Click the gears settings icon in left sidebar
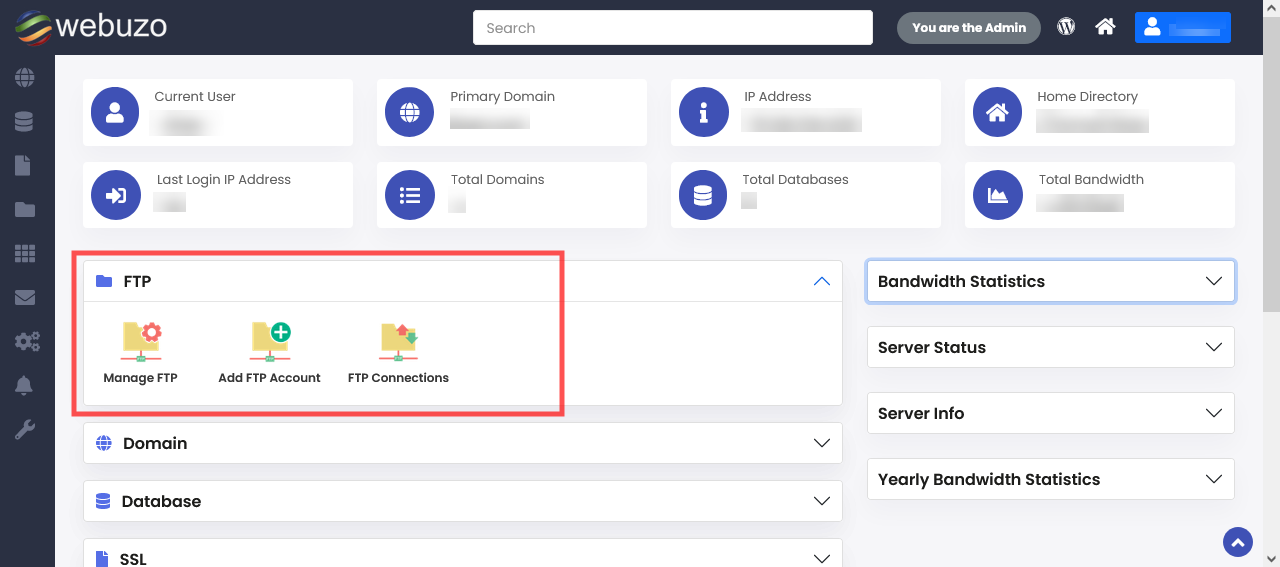Viewport: 1280px width, 567px height. click(27, 342)
